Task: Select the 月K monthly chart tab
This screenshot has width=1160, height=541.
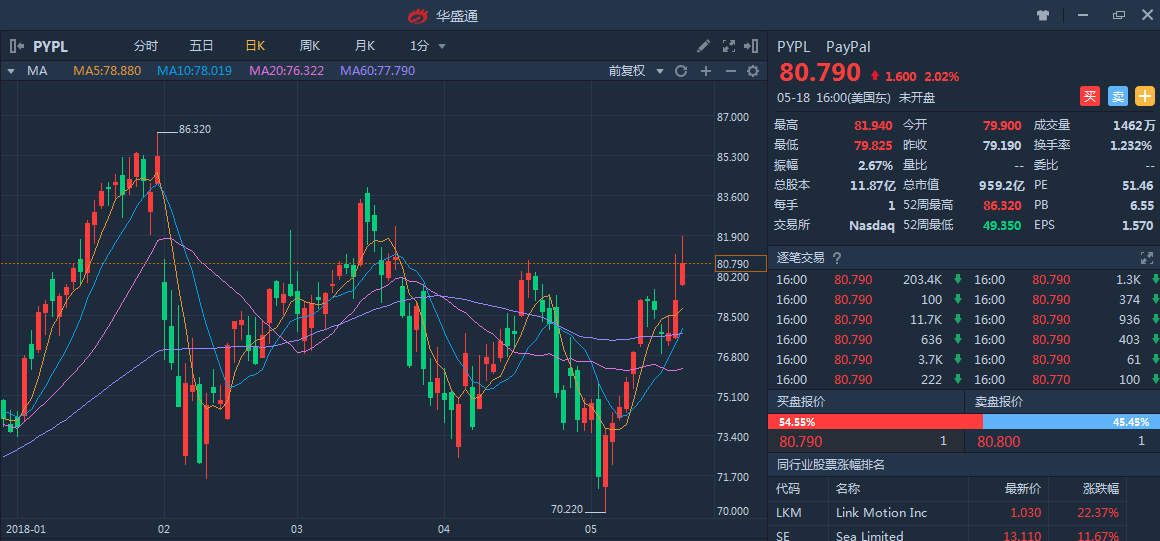Action: [x=364, y=46]
